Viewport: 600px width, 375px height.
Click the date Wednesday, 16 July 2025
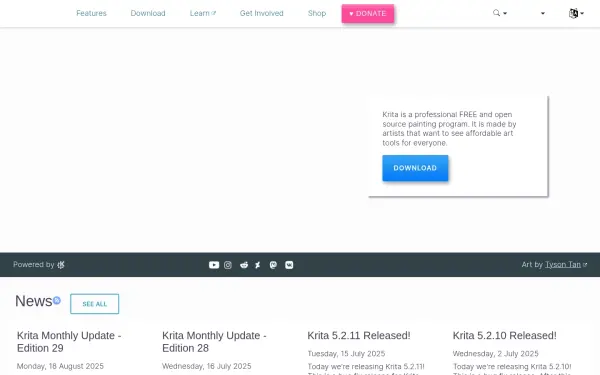point(207,366)
